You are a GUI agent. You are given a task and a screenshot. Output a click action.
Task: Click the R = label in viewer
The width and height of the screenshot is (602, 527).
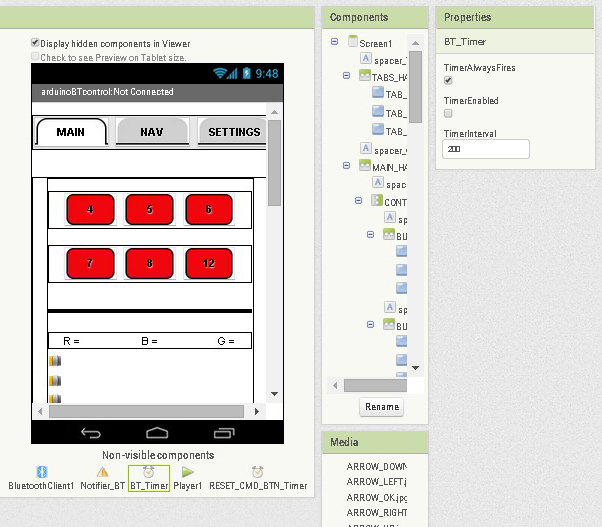(71, 341)
